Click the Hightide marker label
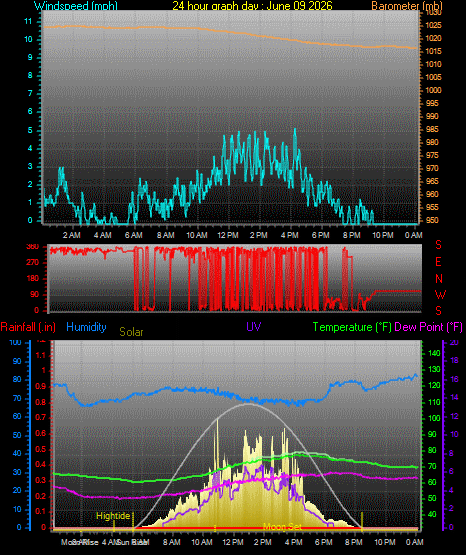Viewport: 466px width, 555px height. click(x=113, y=516)
